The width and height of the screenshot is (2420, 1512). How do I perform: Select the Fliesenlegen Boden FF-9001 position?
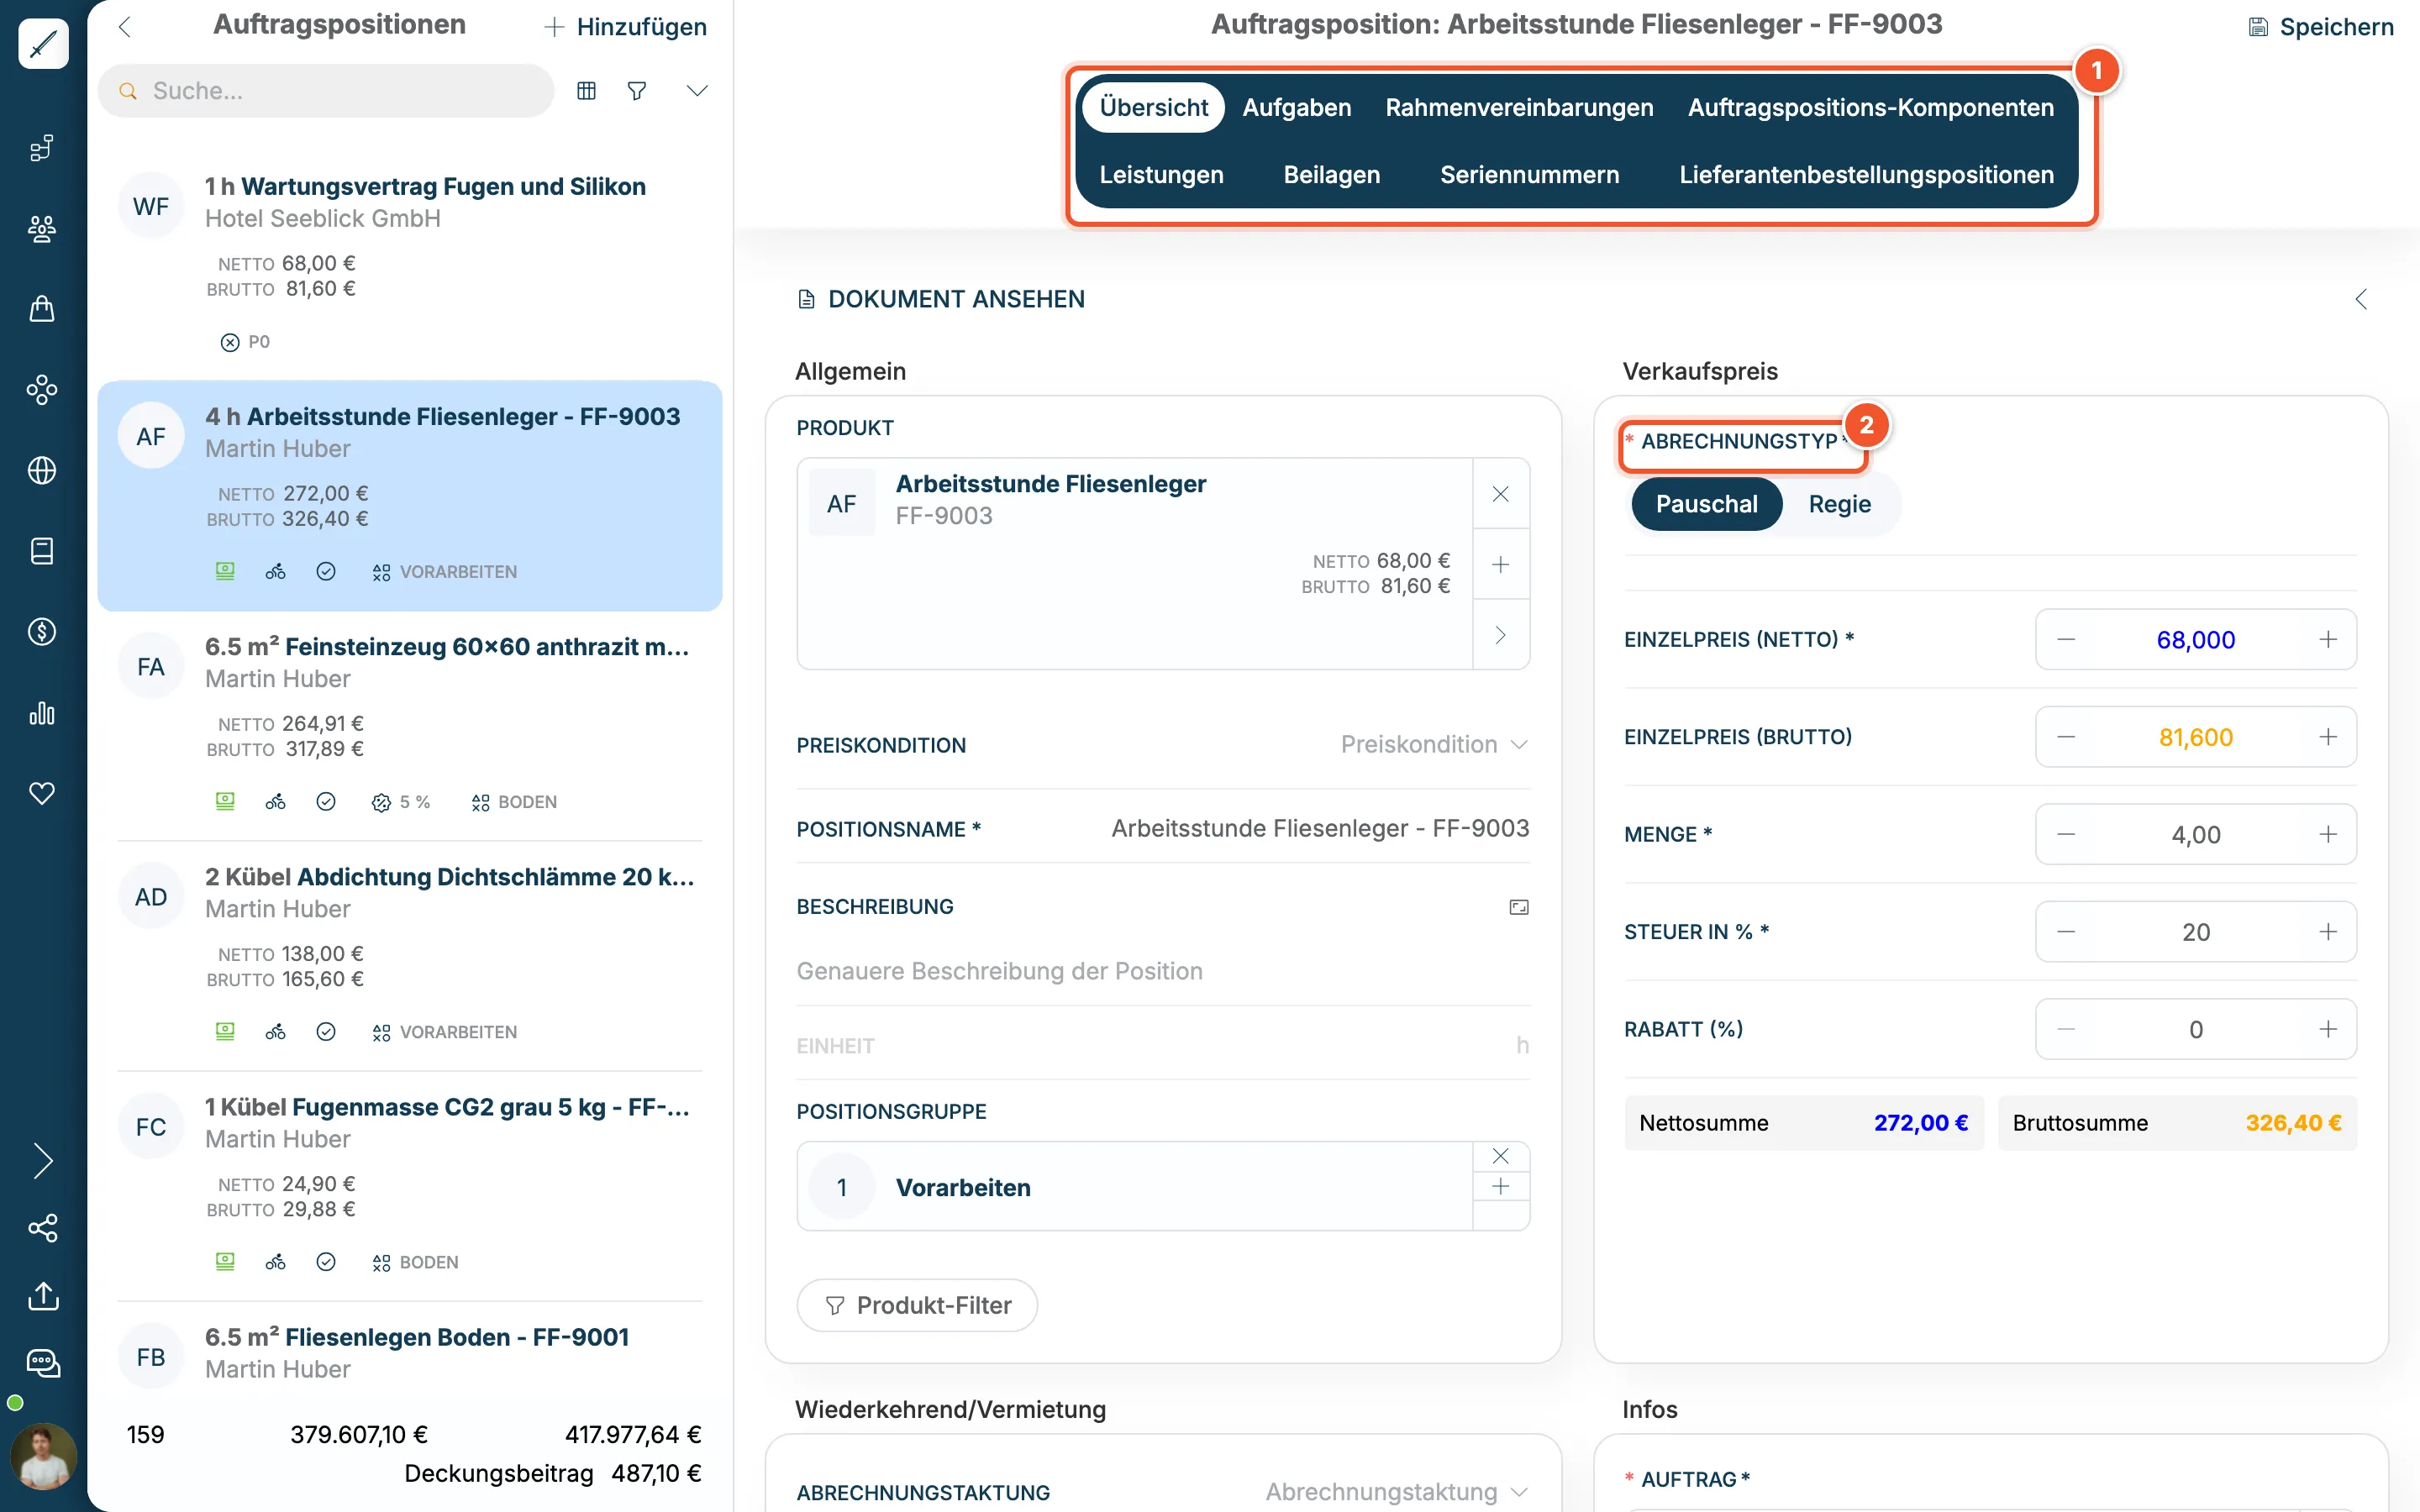[410, 1353]
